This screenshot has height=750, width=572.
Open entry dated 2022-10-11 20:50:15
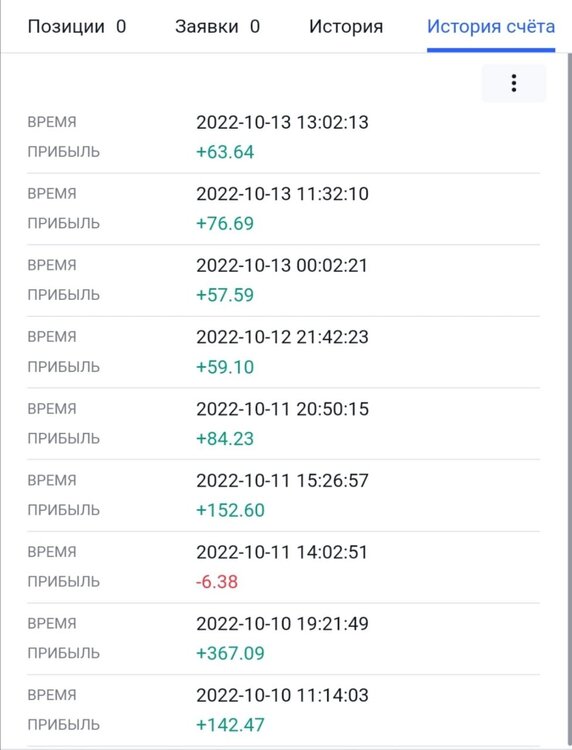pos(283,424)
